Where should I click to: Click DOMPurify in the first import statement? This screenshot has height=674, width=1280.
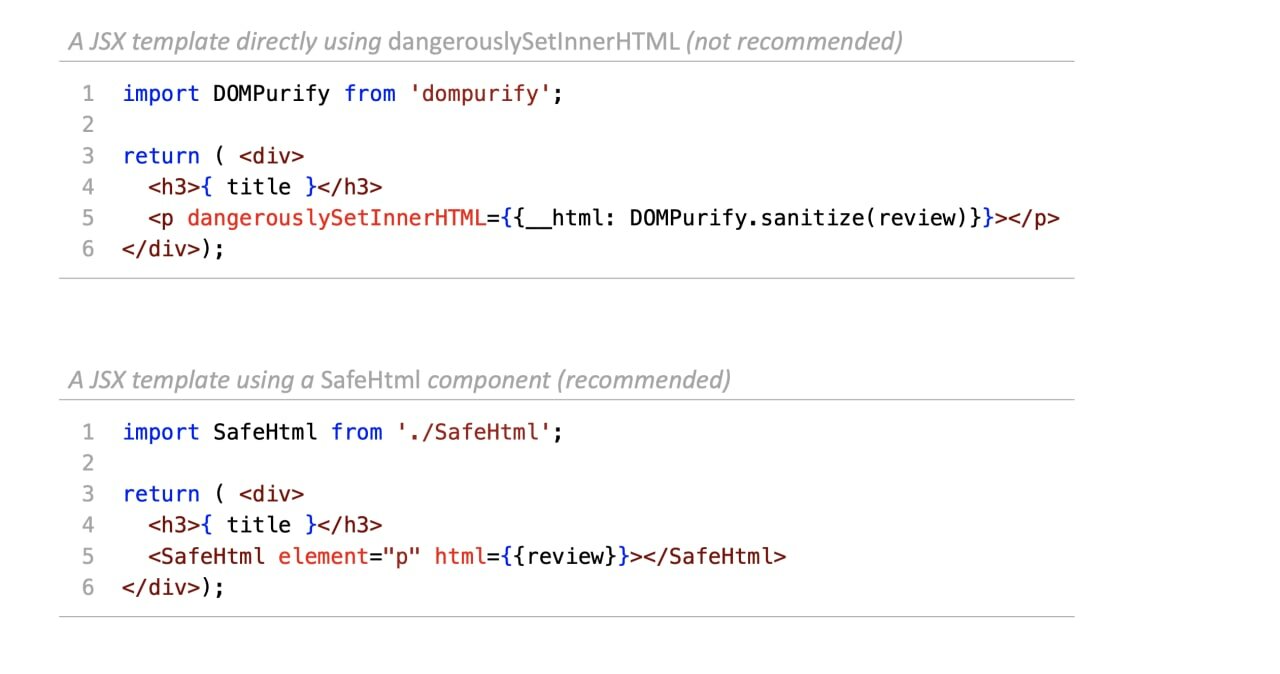pyautogui.click(x=271, y=94)
